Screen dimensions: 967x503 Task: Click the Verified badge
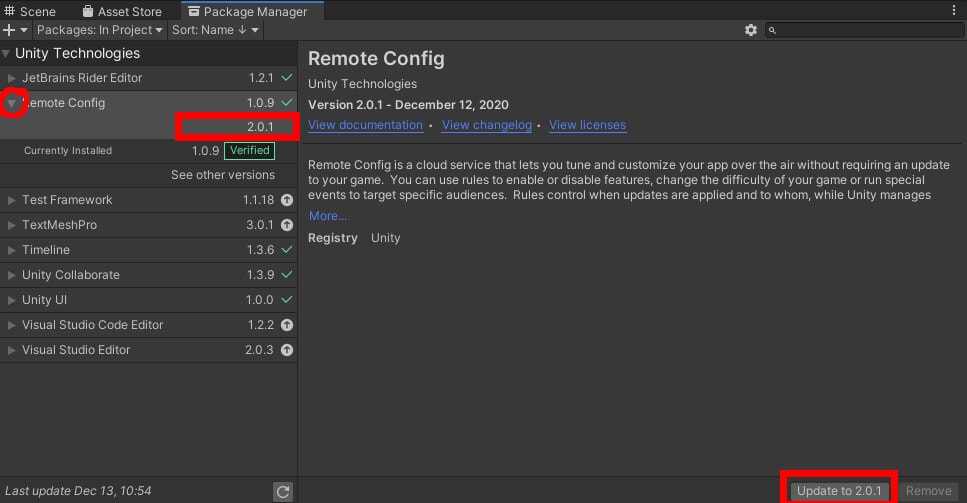tap(250, 150)
